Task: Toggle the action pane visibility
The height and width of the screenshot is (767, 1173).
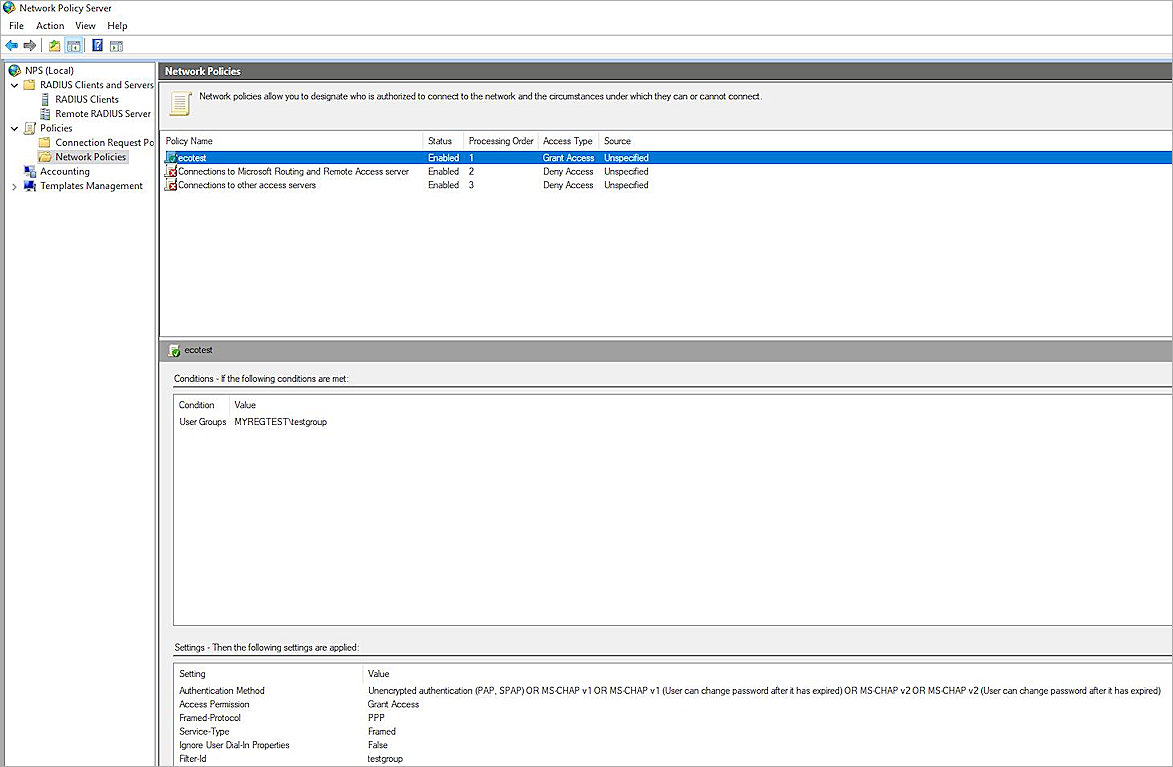Action: click(118, 45)
